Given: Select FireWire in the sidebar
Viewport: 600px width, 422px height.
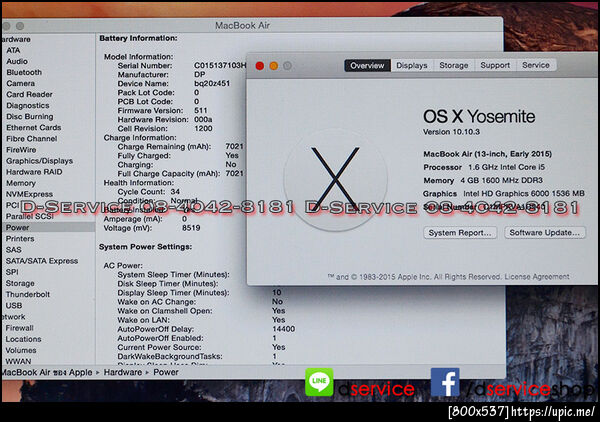Looking at the screenshot, I should 21,150.
